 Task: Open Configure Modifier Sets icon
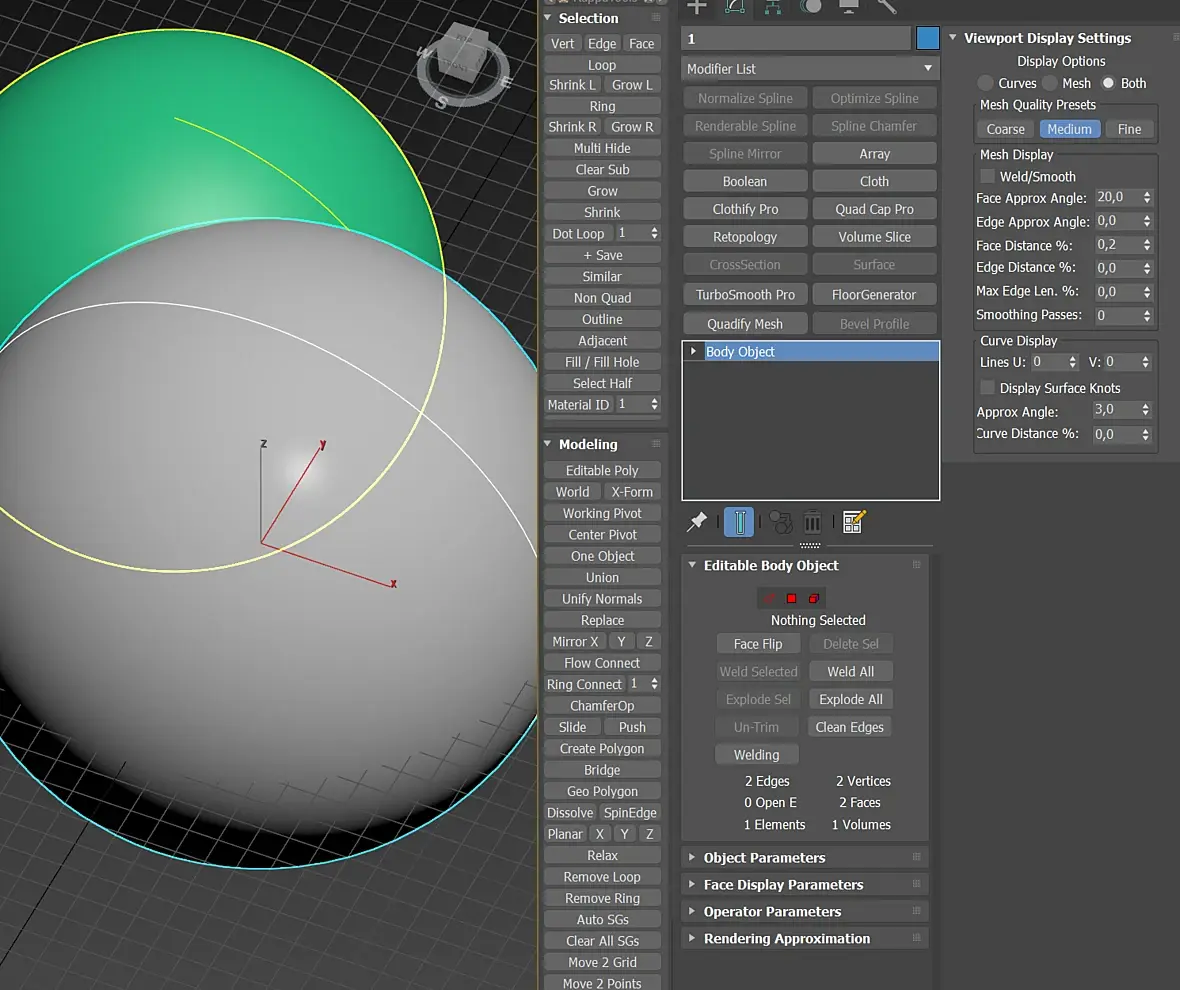tap(854, 521)
